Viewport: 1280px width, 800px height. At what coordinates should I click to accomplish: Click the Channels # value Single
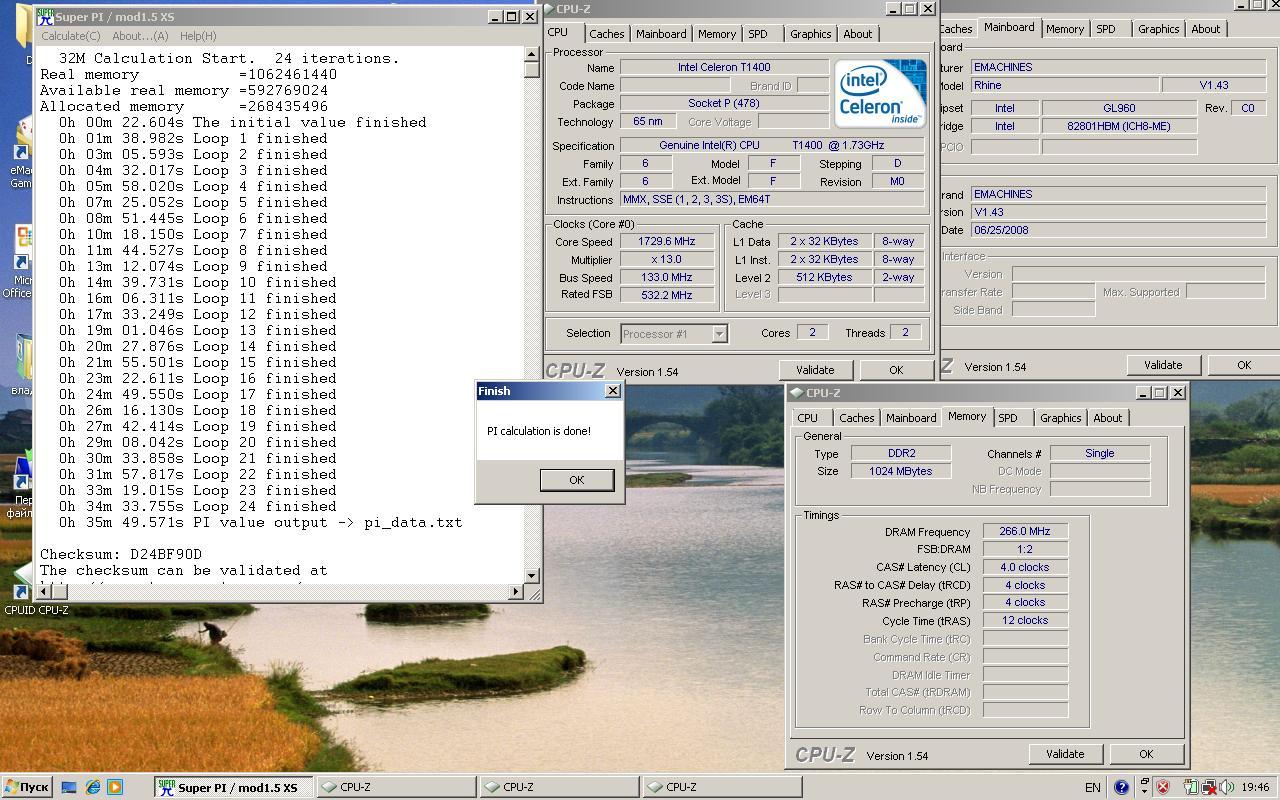(x=1099, y=453)
